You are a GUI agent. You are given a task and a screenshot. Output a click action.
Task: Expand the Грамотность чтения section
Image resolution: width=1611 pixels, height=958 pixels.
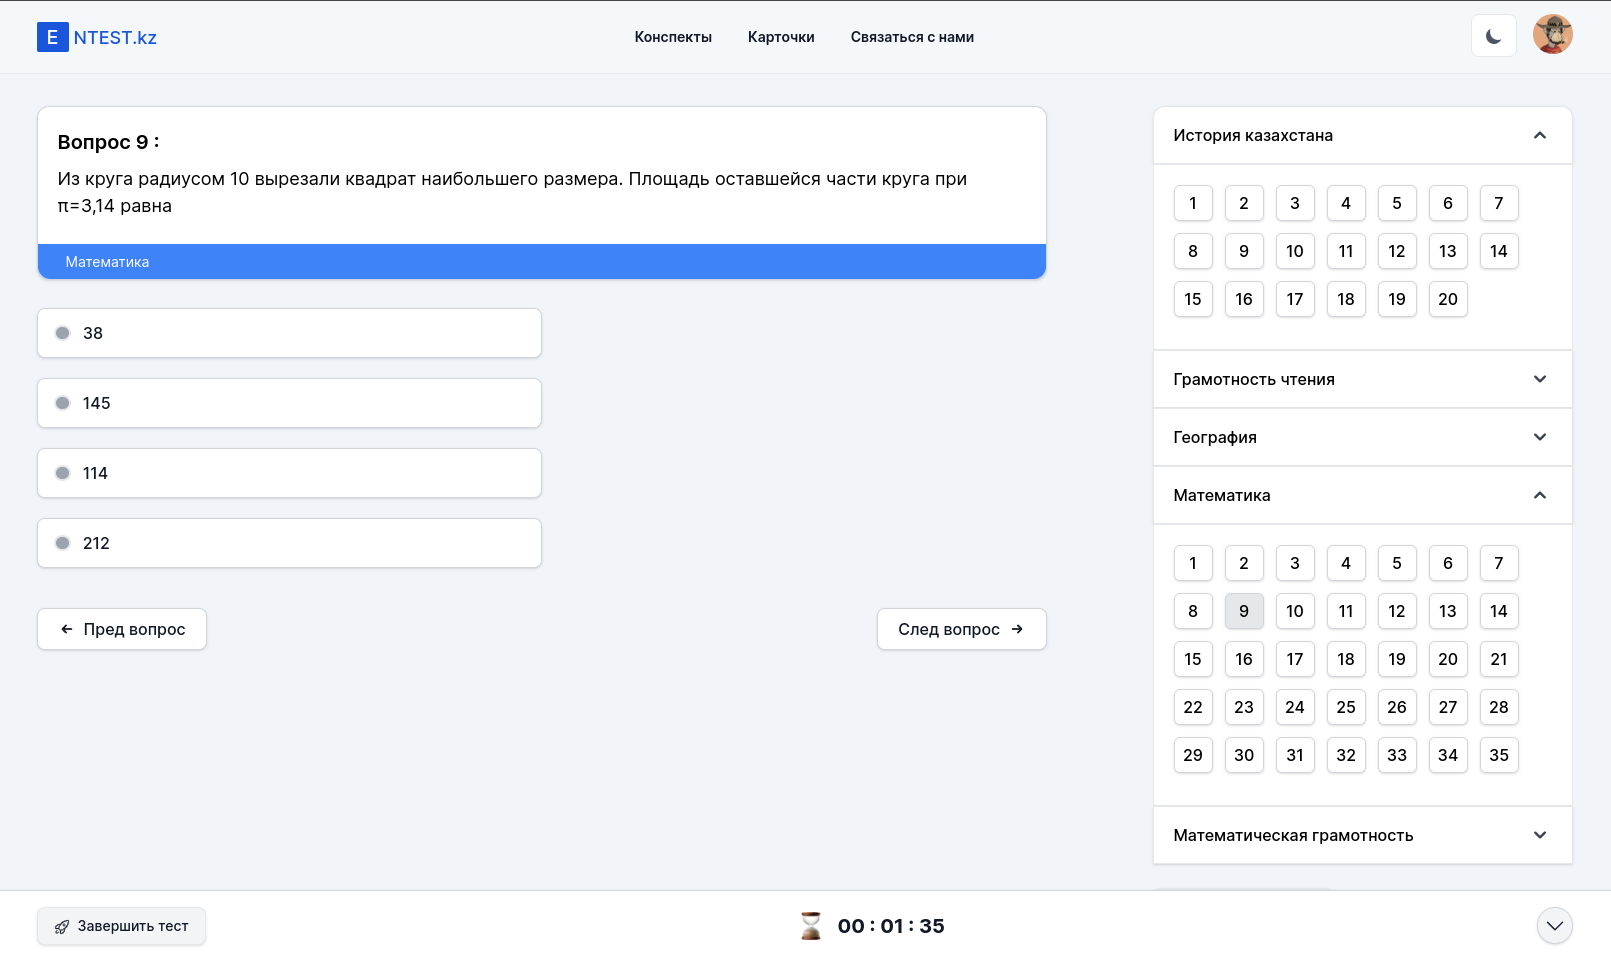(1363, 379)
